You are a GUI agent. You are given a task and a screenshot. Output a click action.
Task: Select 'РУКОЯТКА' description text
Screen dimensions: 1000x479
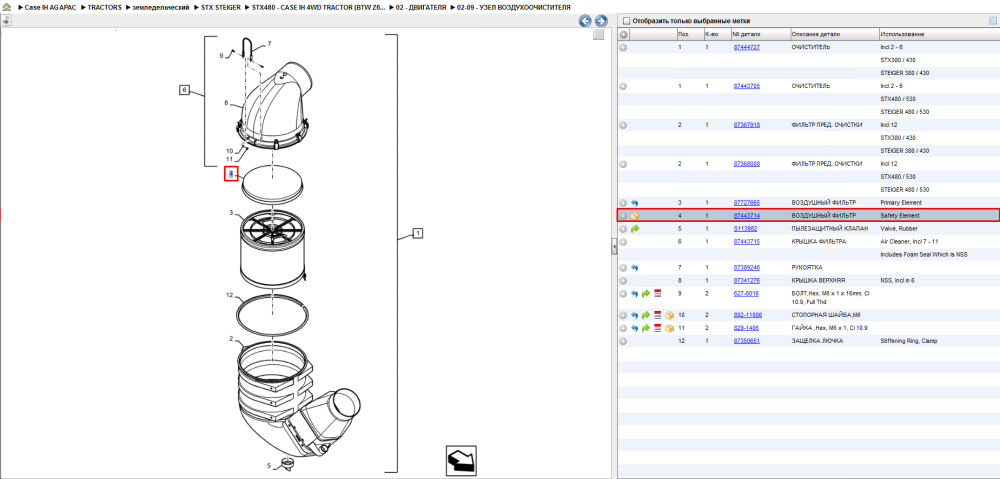click(807, 268)
